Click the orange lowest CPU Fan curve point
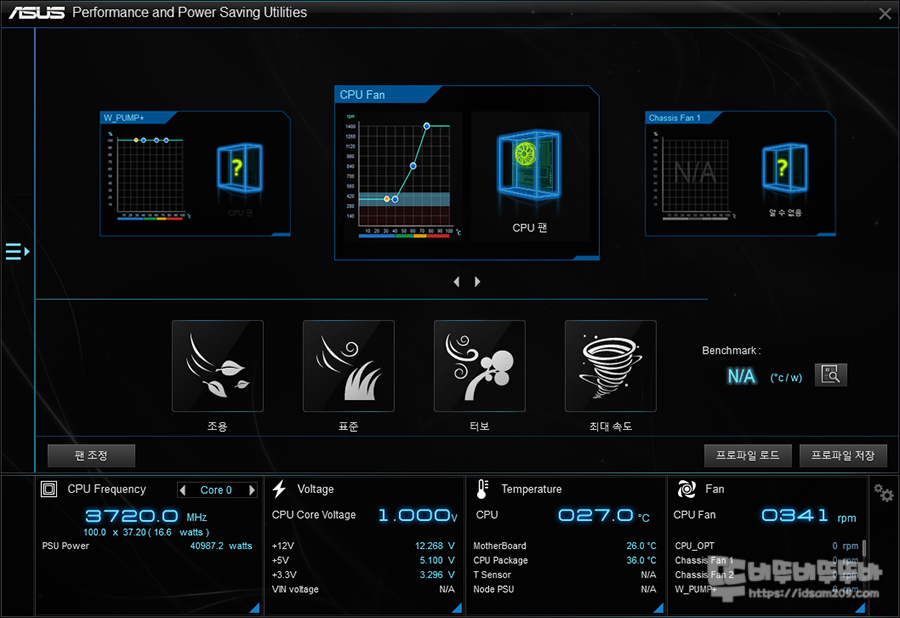 (x=386, y=199)
